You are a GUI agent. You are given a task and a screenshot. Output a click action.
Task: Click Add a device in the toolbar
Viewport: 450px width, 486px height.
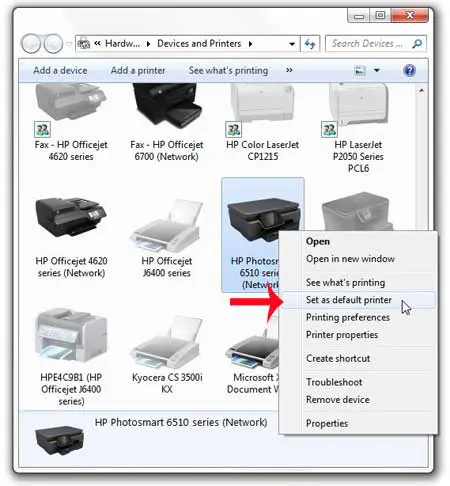[x=60, y=70]
